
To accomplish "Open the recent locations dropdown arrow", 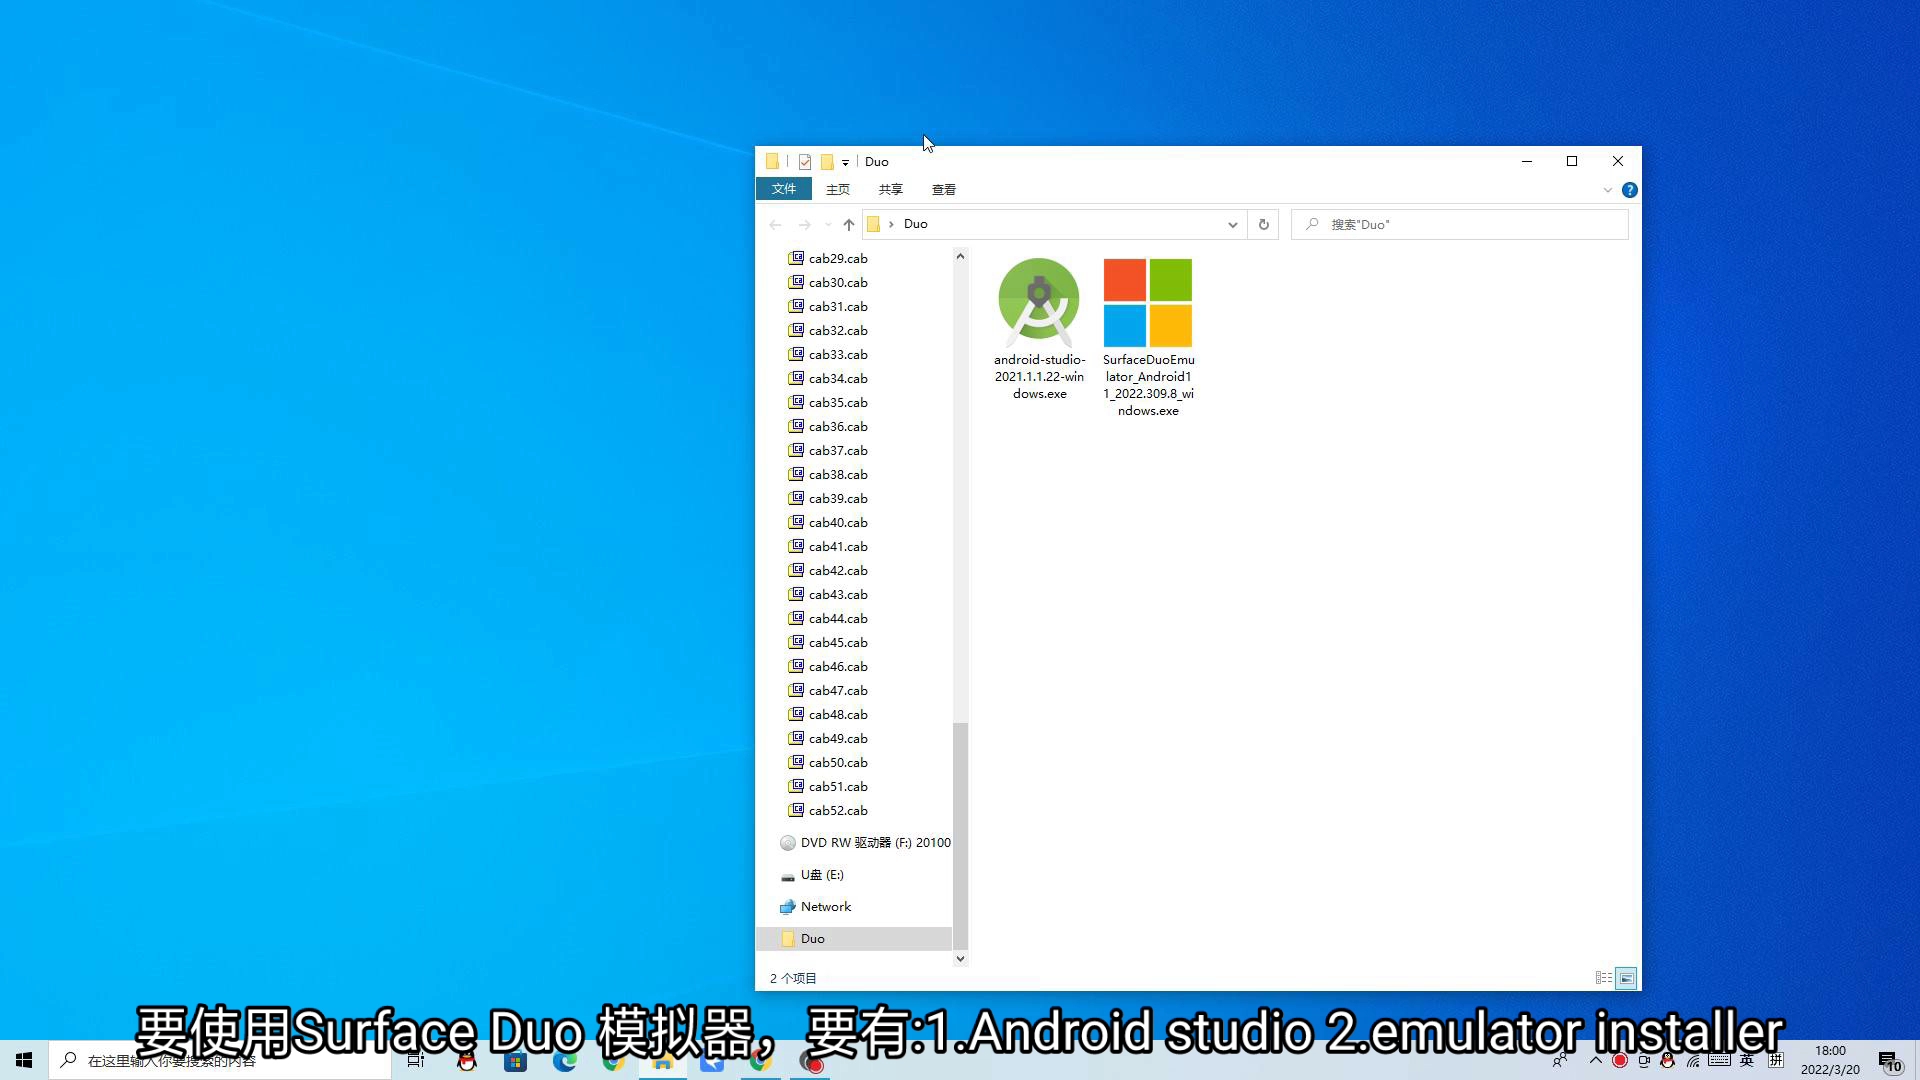I will coord(828,224).
